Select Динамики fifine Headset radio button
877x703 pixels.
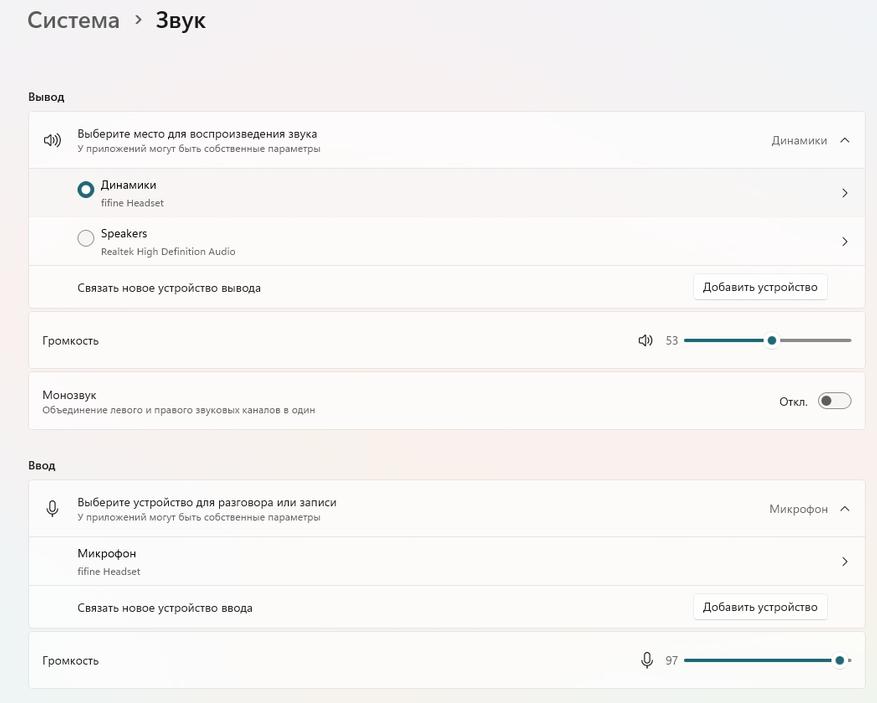(x=86, y=190)
